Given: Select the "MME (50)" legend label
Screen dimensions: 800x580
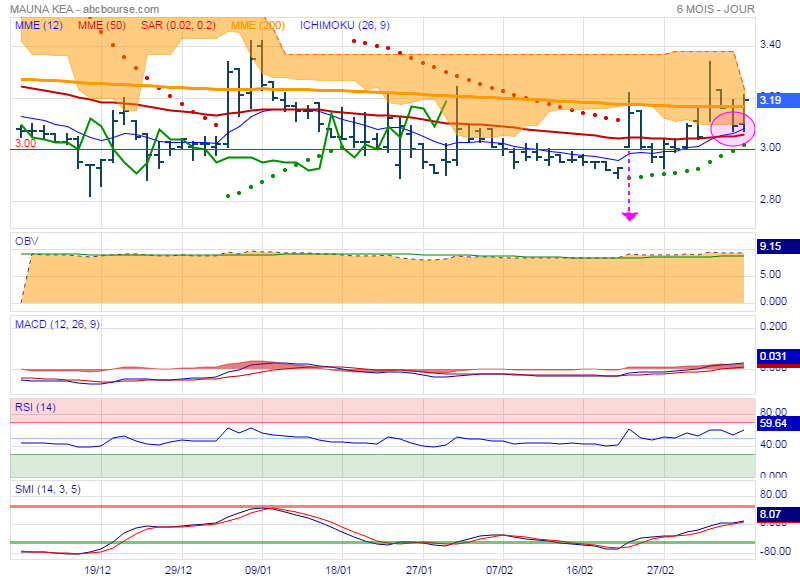Looking at the screenshot, I should pos(102,25).
